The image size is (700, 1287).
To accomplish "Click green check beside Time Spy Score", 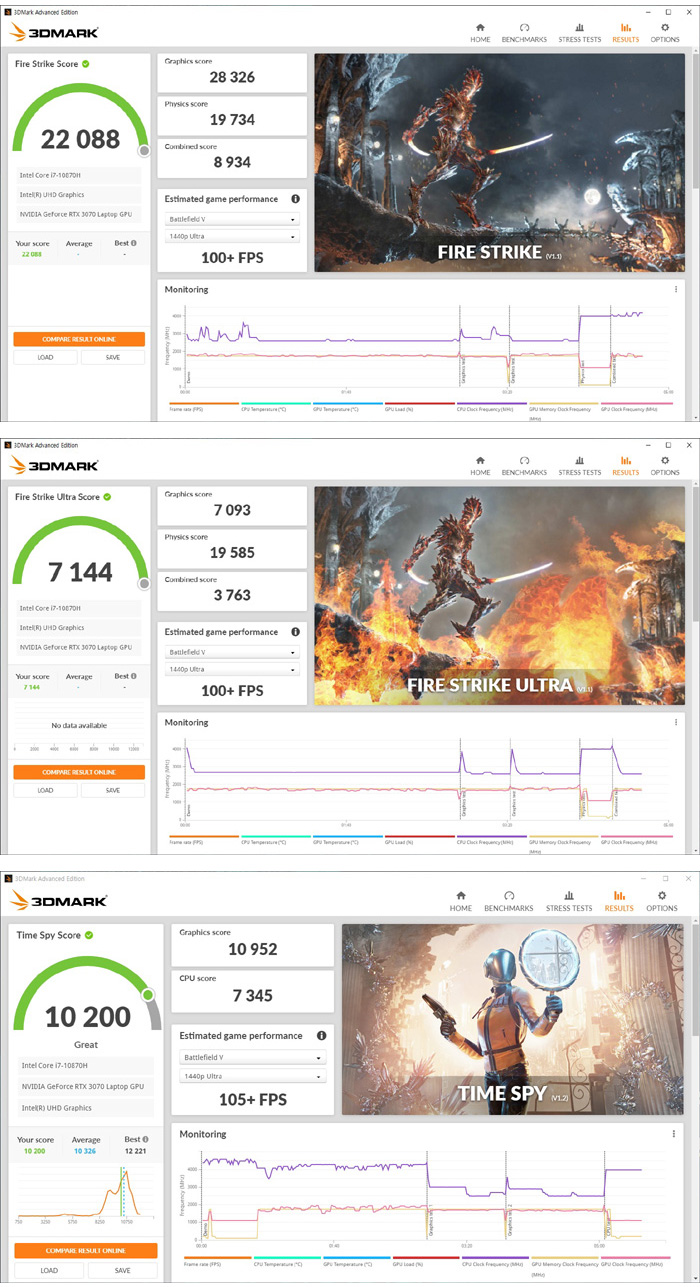I will pos(89,935).
